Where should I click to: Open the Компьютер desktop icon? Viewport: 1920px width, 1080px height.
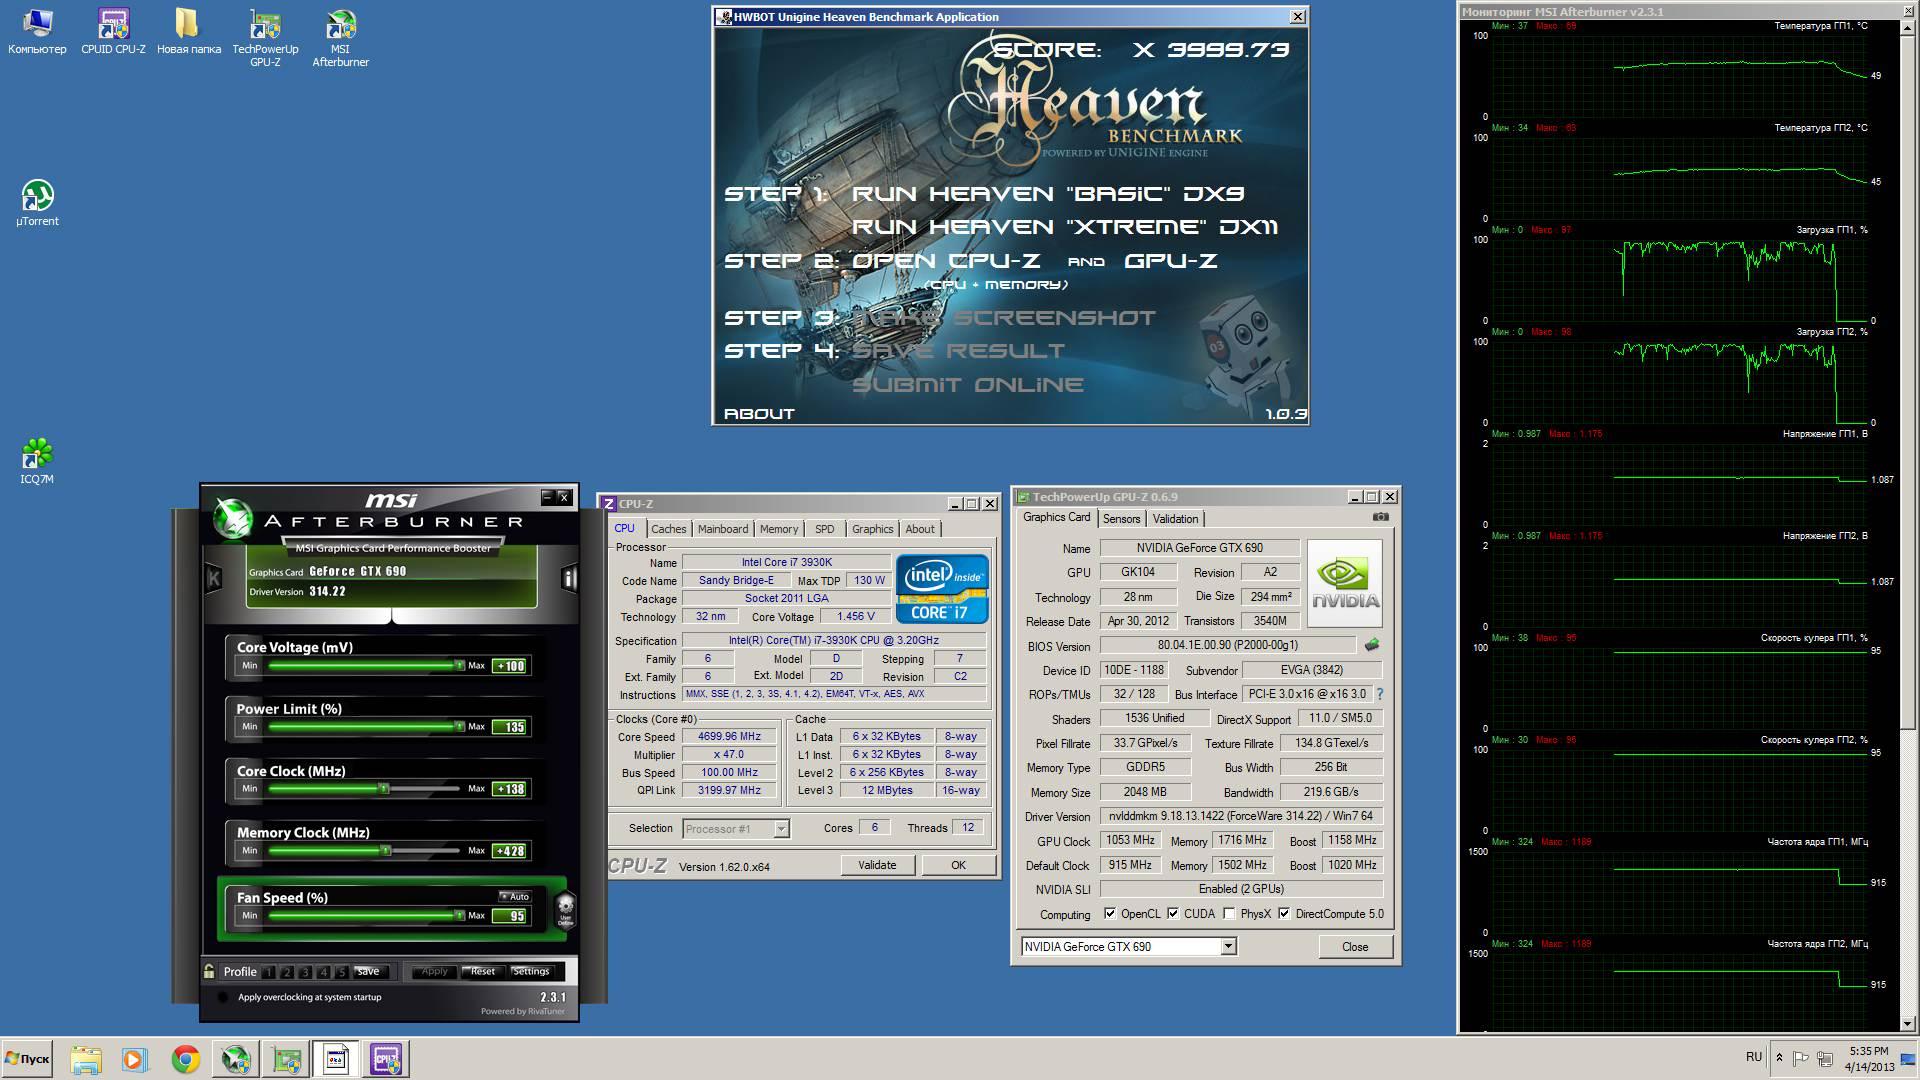coord(37,32)
